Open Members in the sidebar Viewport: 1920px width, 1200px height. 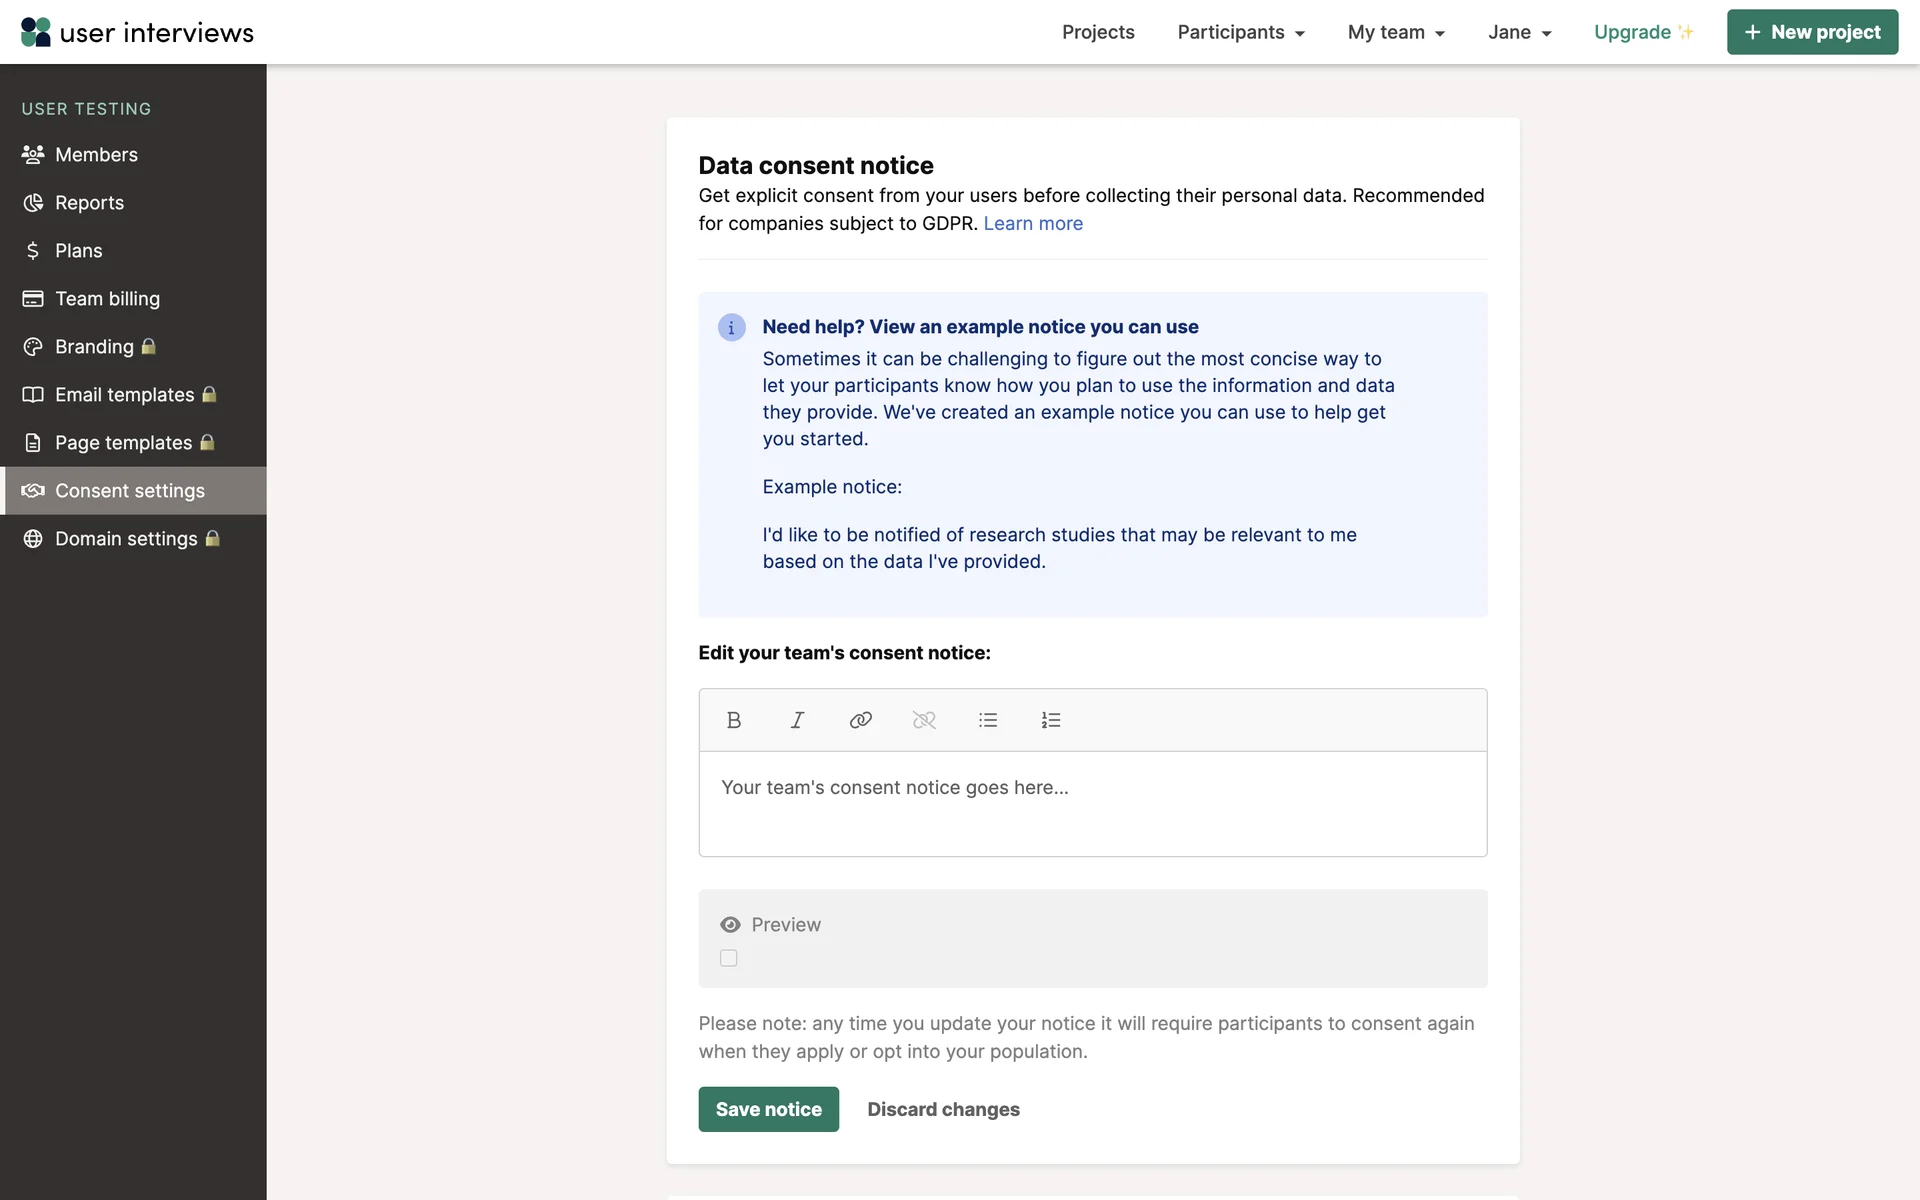96,155
